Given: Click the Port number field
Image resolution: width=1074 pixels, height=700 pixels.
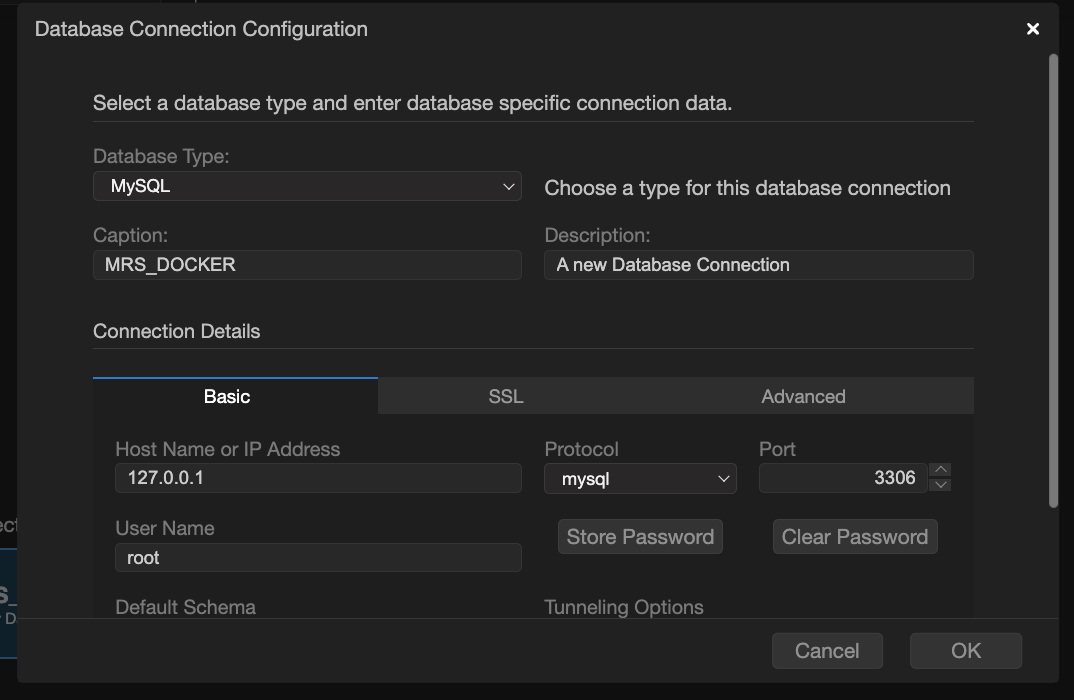Looking at the screenshot, I should click(x=842, y=478).
